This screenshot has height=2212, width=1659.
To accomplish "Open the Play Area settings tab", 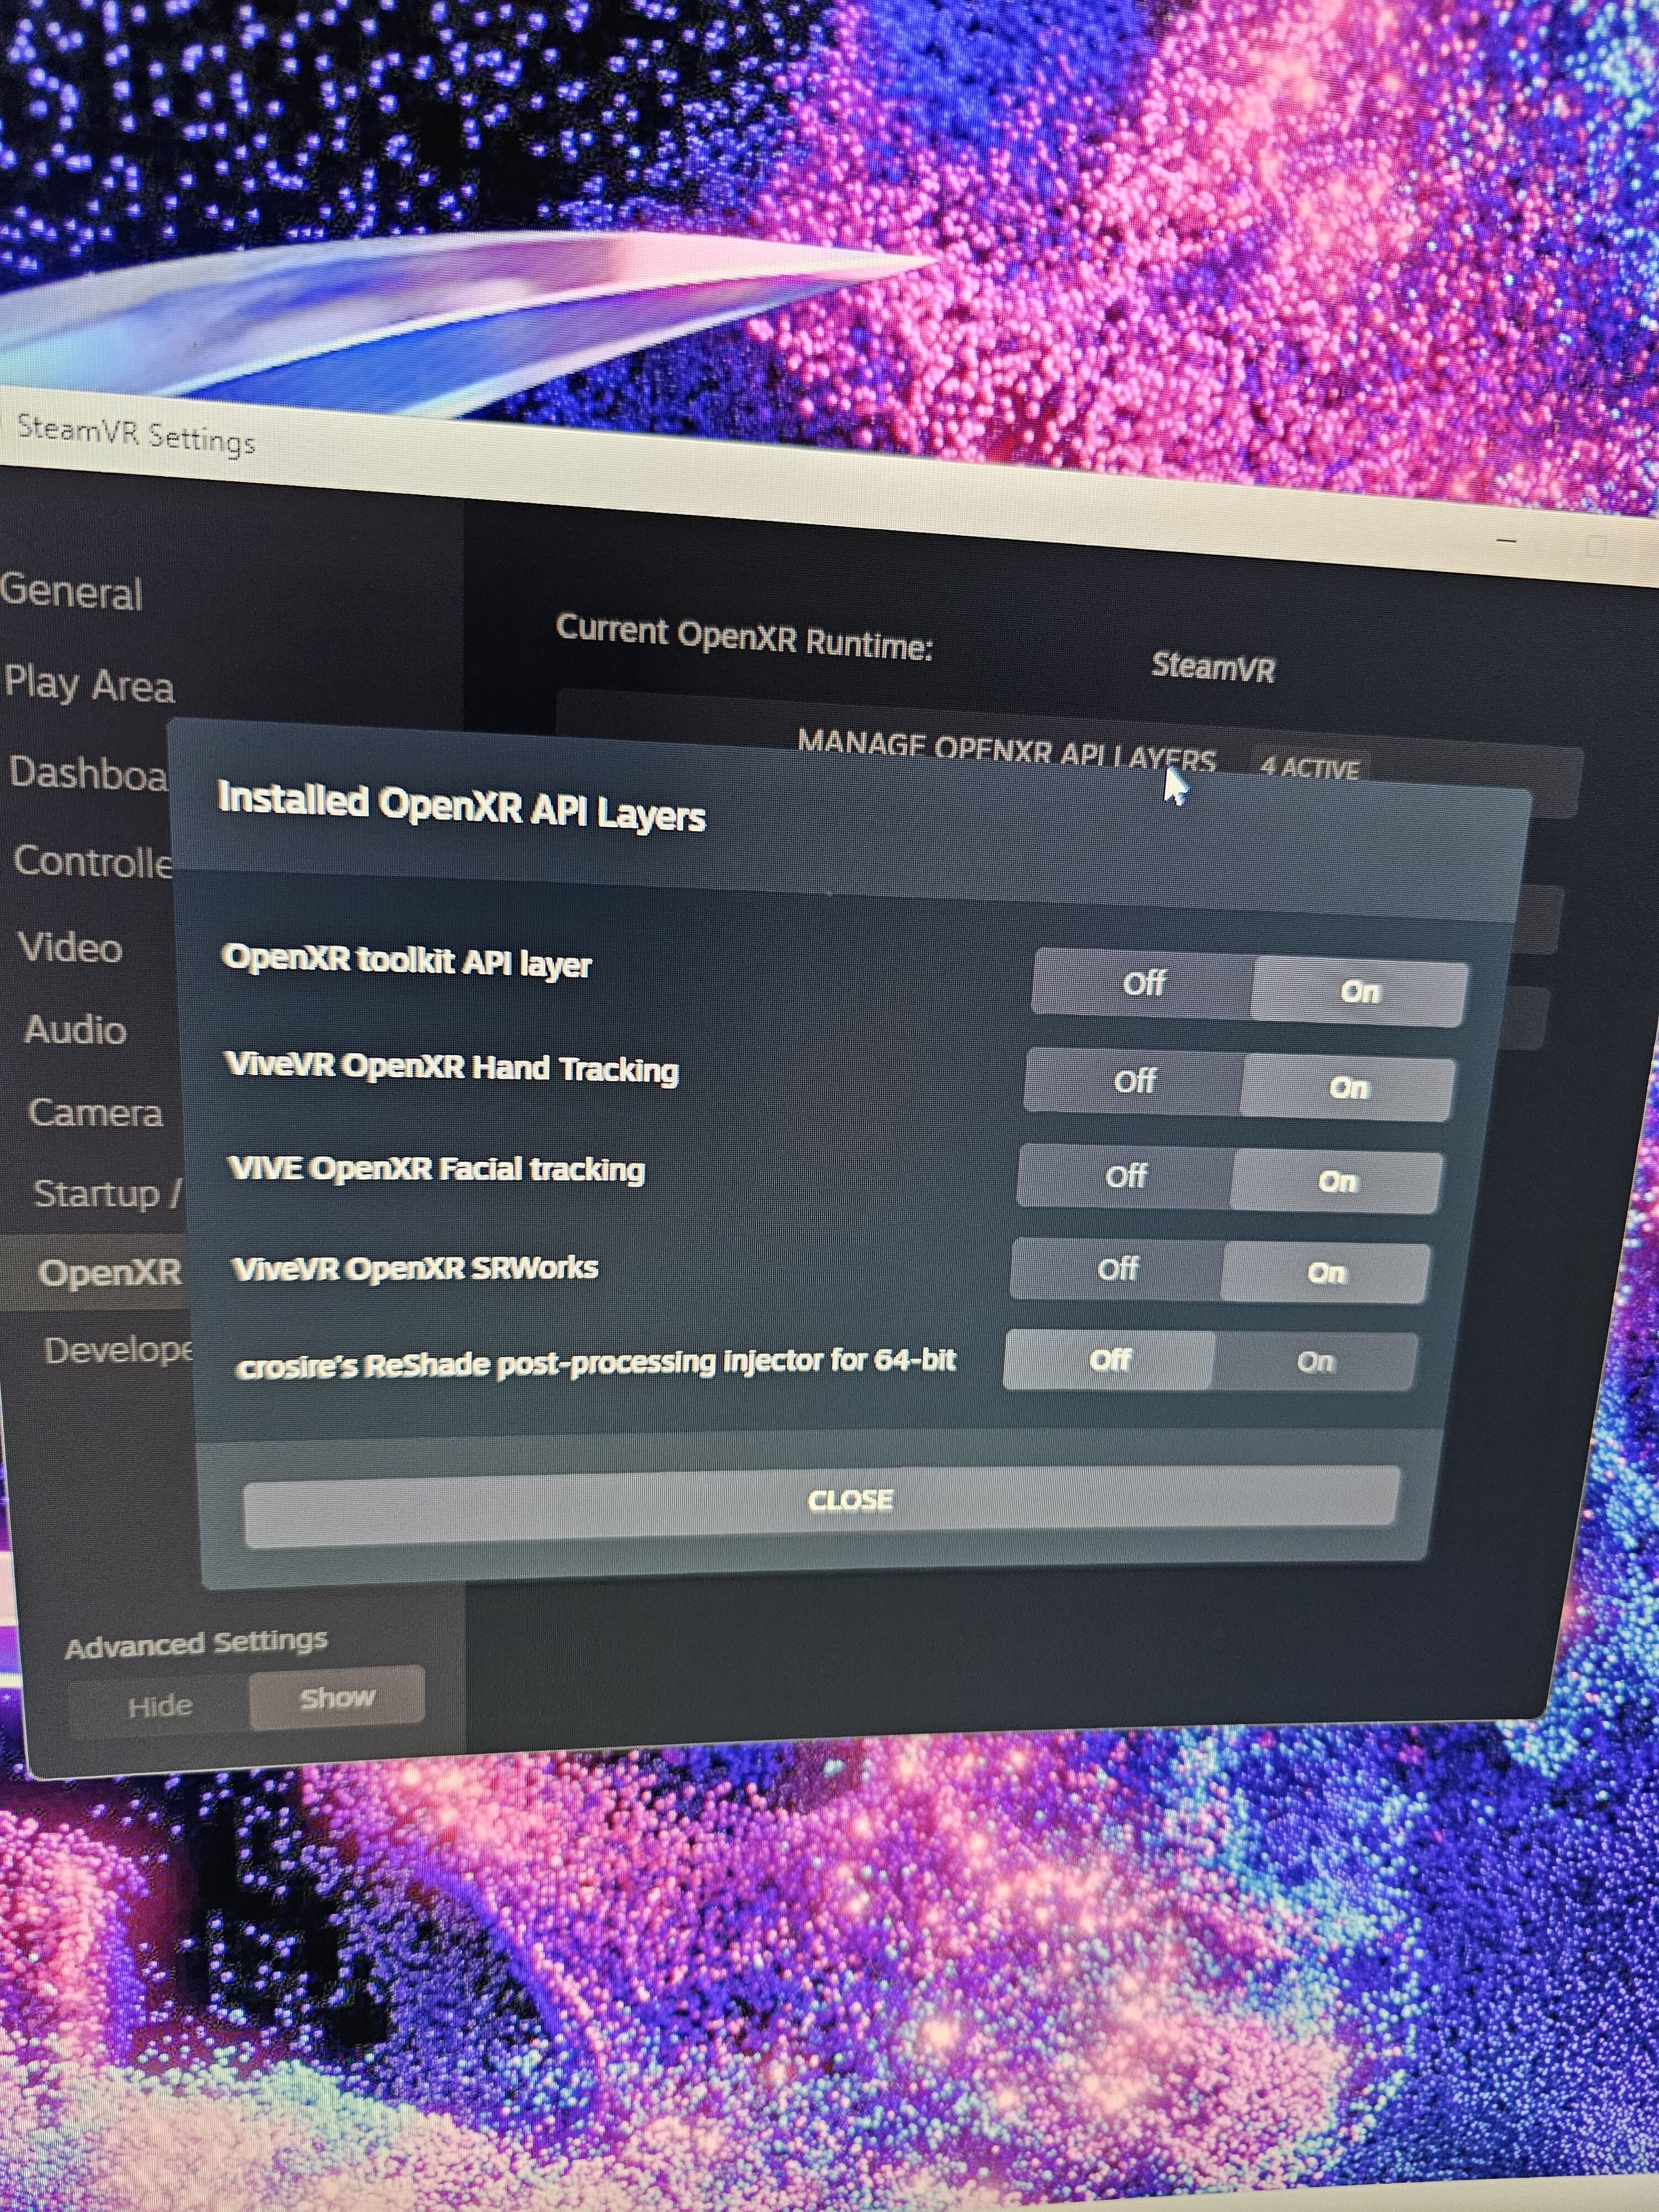I will [x=90, y=685].
